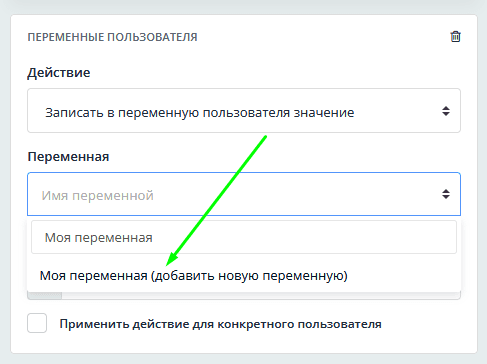The height and width of the screenshot is (364, 487).
Task: Delete the user variables block via trash icon
Action: (x=455, y=36)
